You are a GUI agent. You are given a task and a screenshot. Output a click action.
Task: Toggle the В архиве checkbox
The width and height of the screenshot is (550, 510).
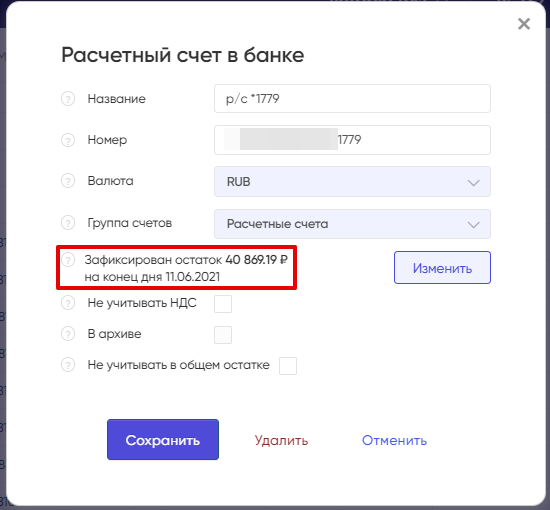pyautogui.click(x=223, y=335)
